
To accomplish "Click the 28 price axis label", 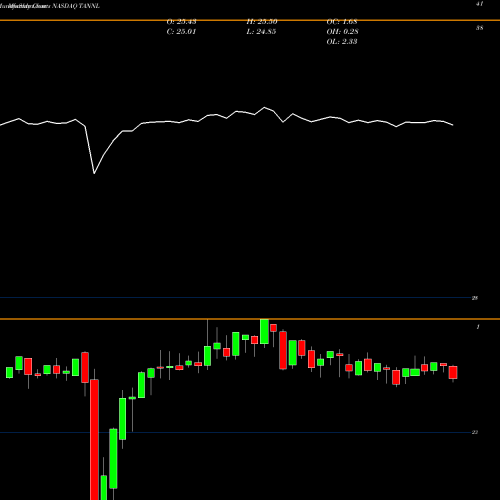I will click(475, 298).
